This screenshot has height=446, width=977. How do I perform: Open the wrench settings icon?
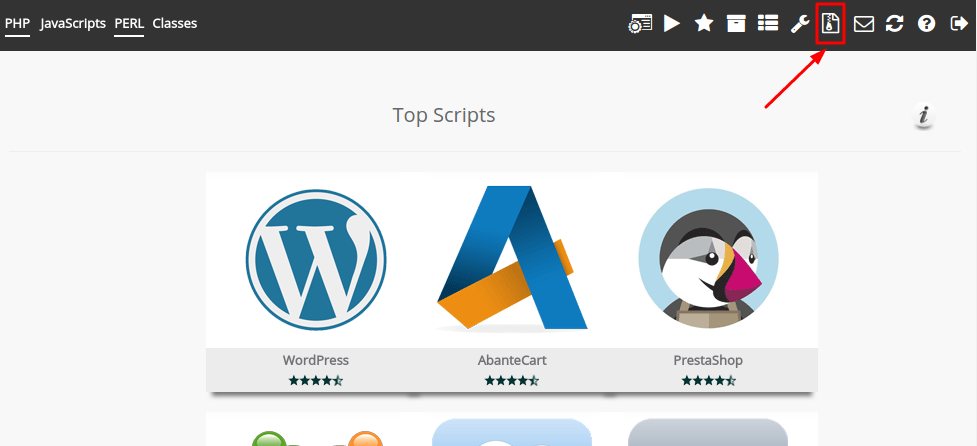(x=799, y=24)
